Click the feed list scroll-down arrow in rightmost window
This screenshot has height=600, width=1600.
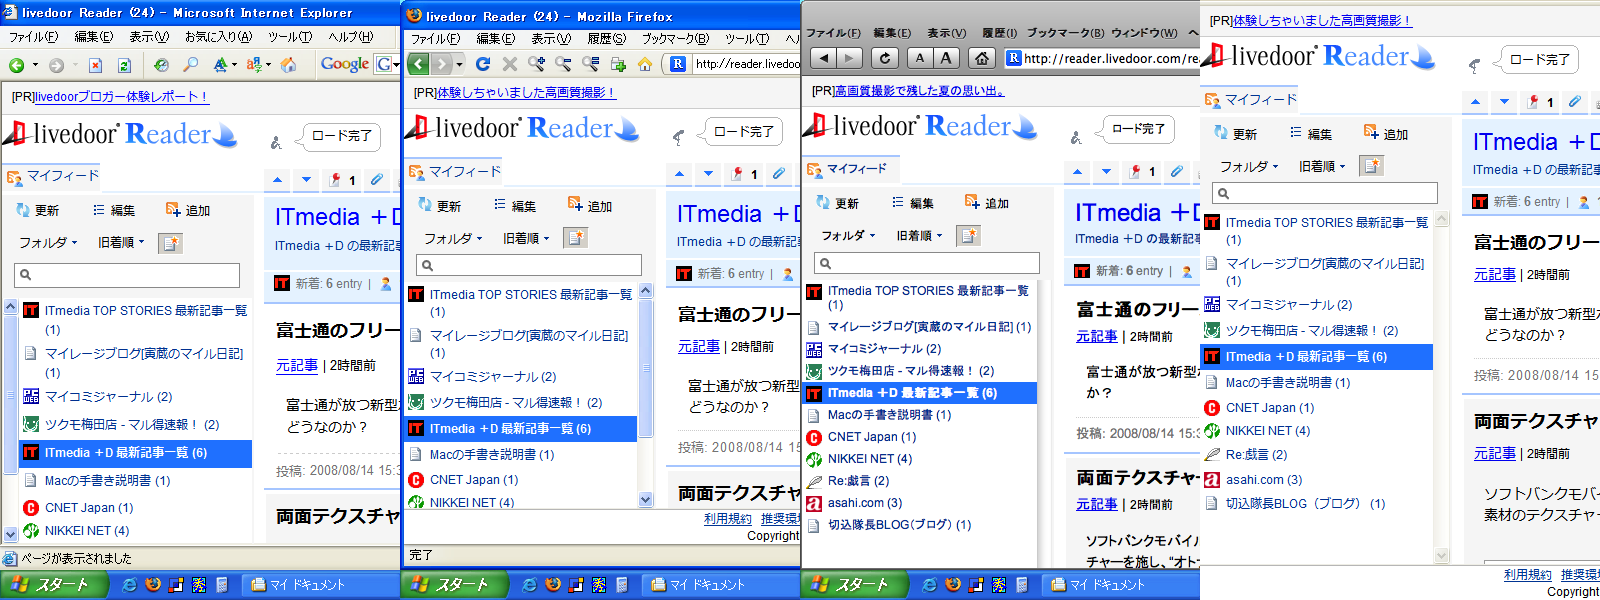pos(1442,555)
